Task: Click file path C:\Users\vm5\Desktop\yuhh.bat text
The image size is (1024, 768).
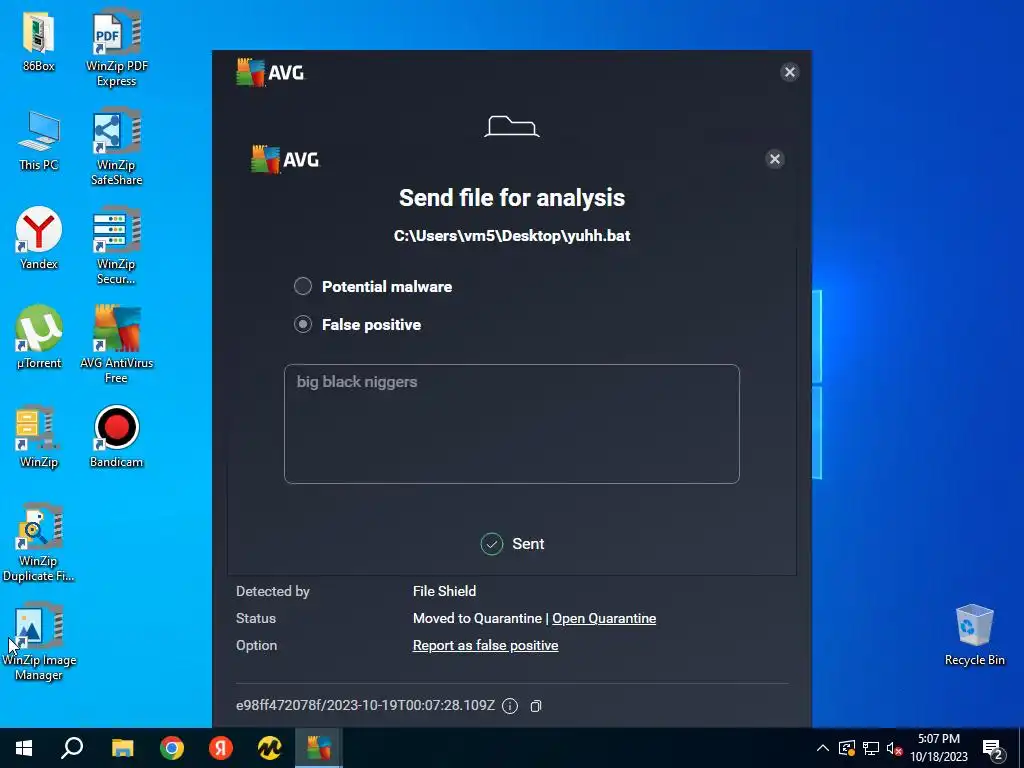Action: (x=512, y=236)
